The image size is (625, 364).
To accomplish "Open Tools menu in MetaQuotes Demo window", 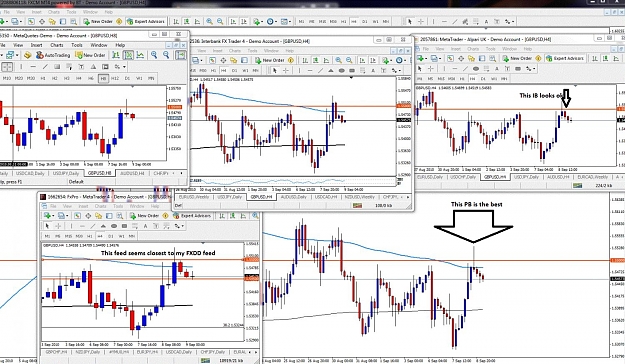I will (x=77, y=45).
